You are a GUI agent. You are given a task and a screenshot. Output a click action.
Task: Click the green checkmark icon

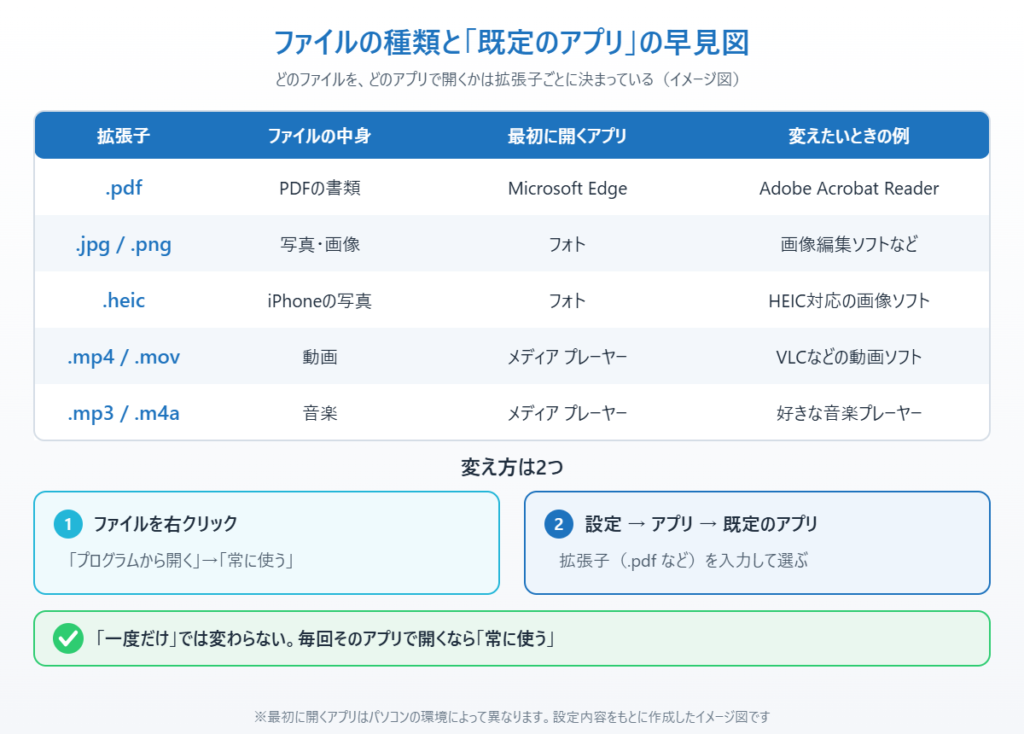tap(68, 639)
